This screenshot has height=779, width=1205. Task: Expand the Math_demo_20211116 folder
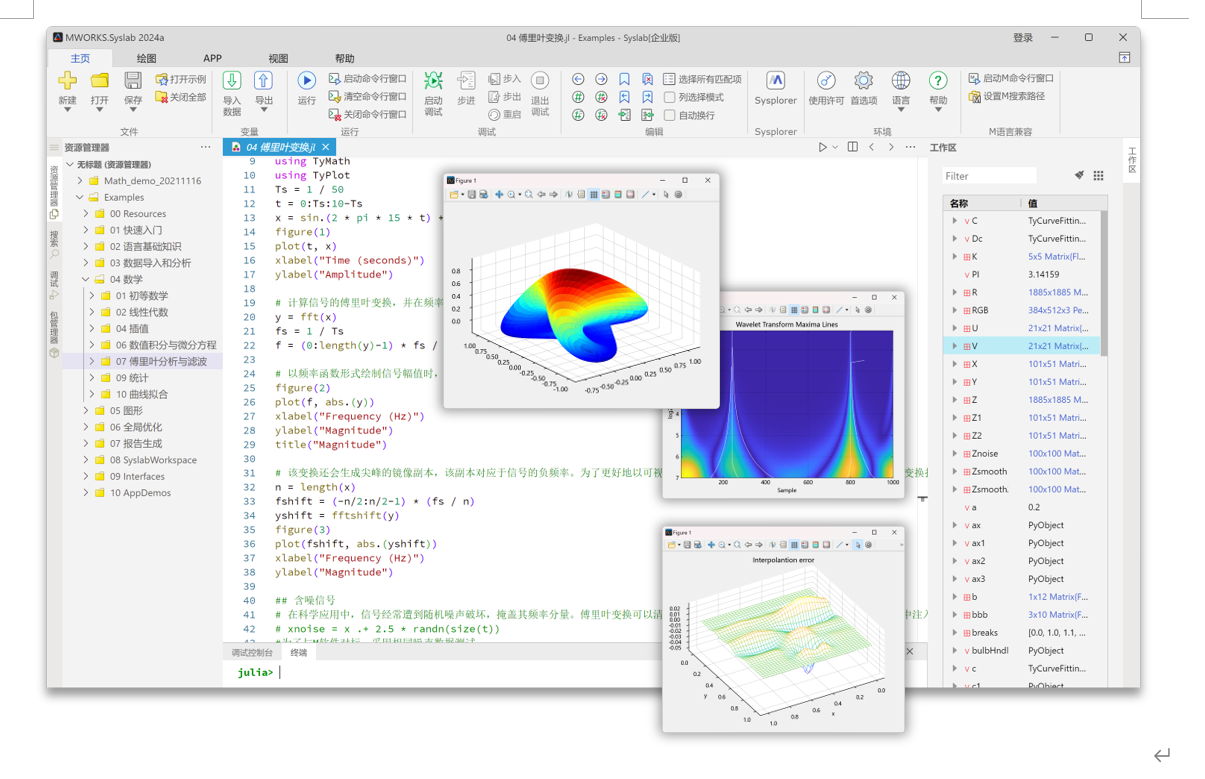[80, 181]
